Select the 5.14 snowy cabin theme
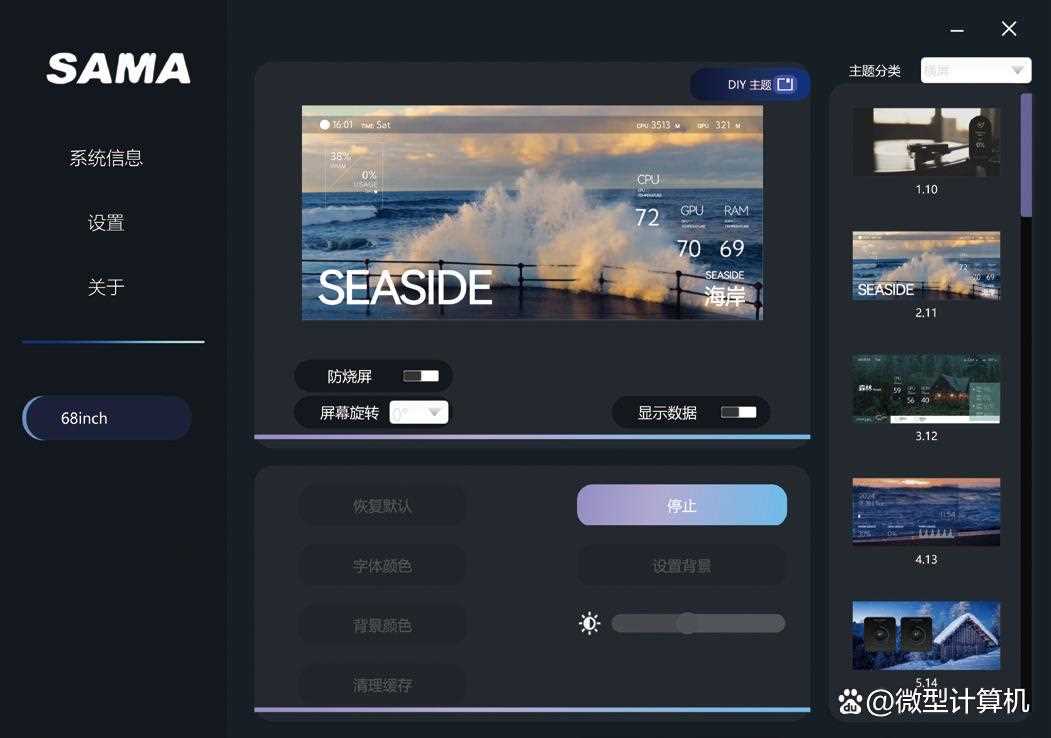This screenshot has height=738, width=1051. [x=926, y=635]
